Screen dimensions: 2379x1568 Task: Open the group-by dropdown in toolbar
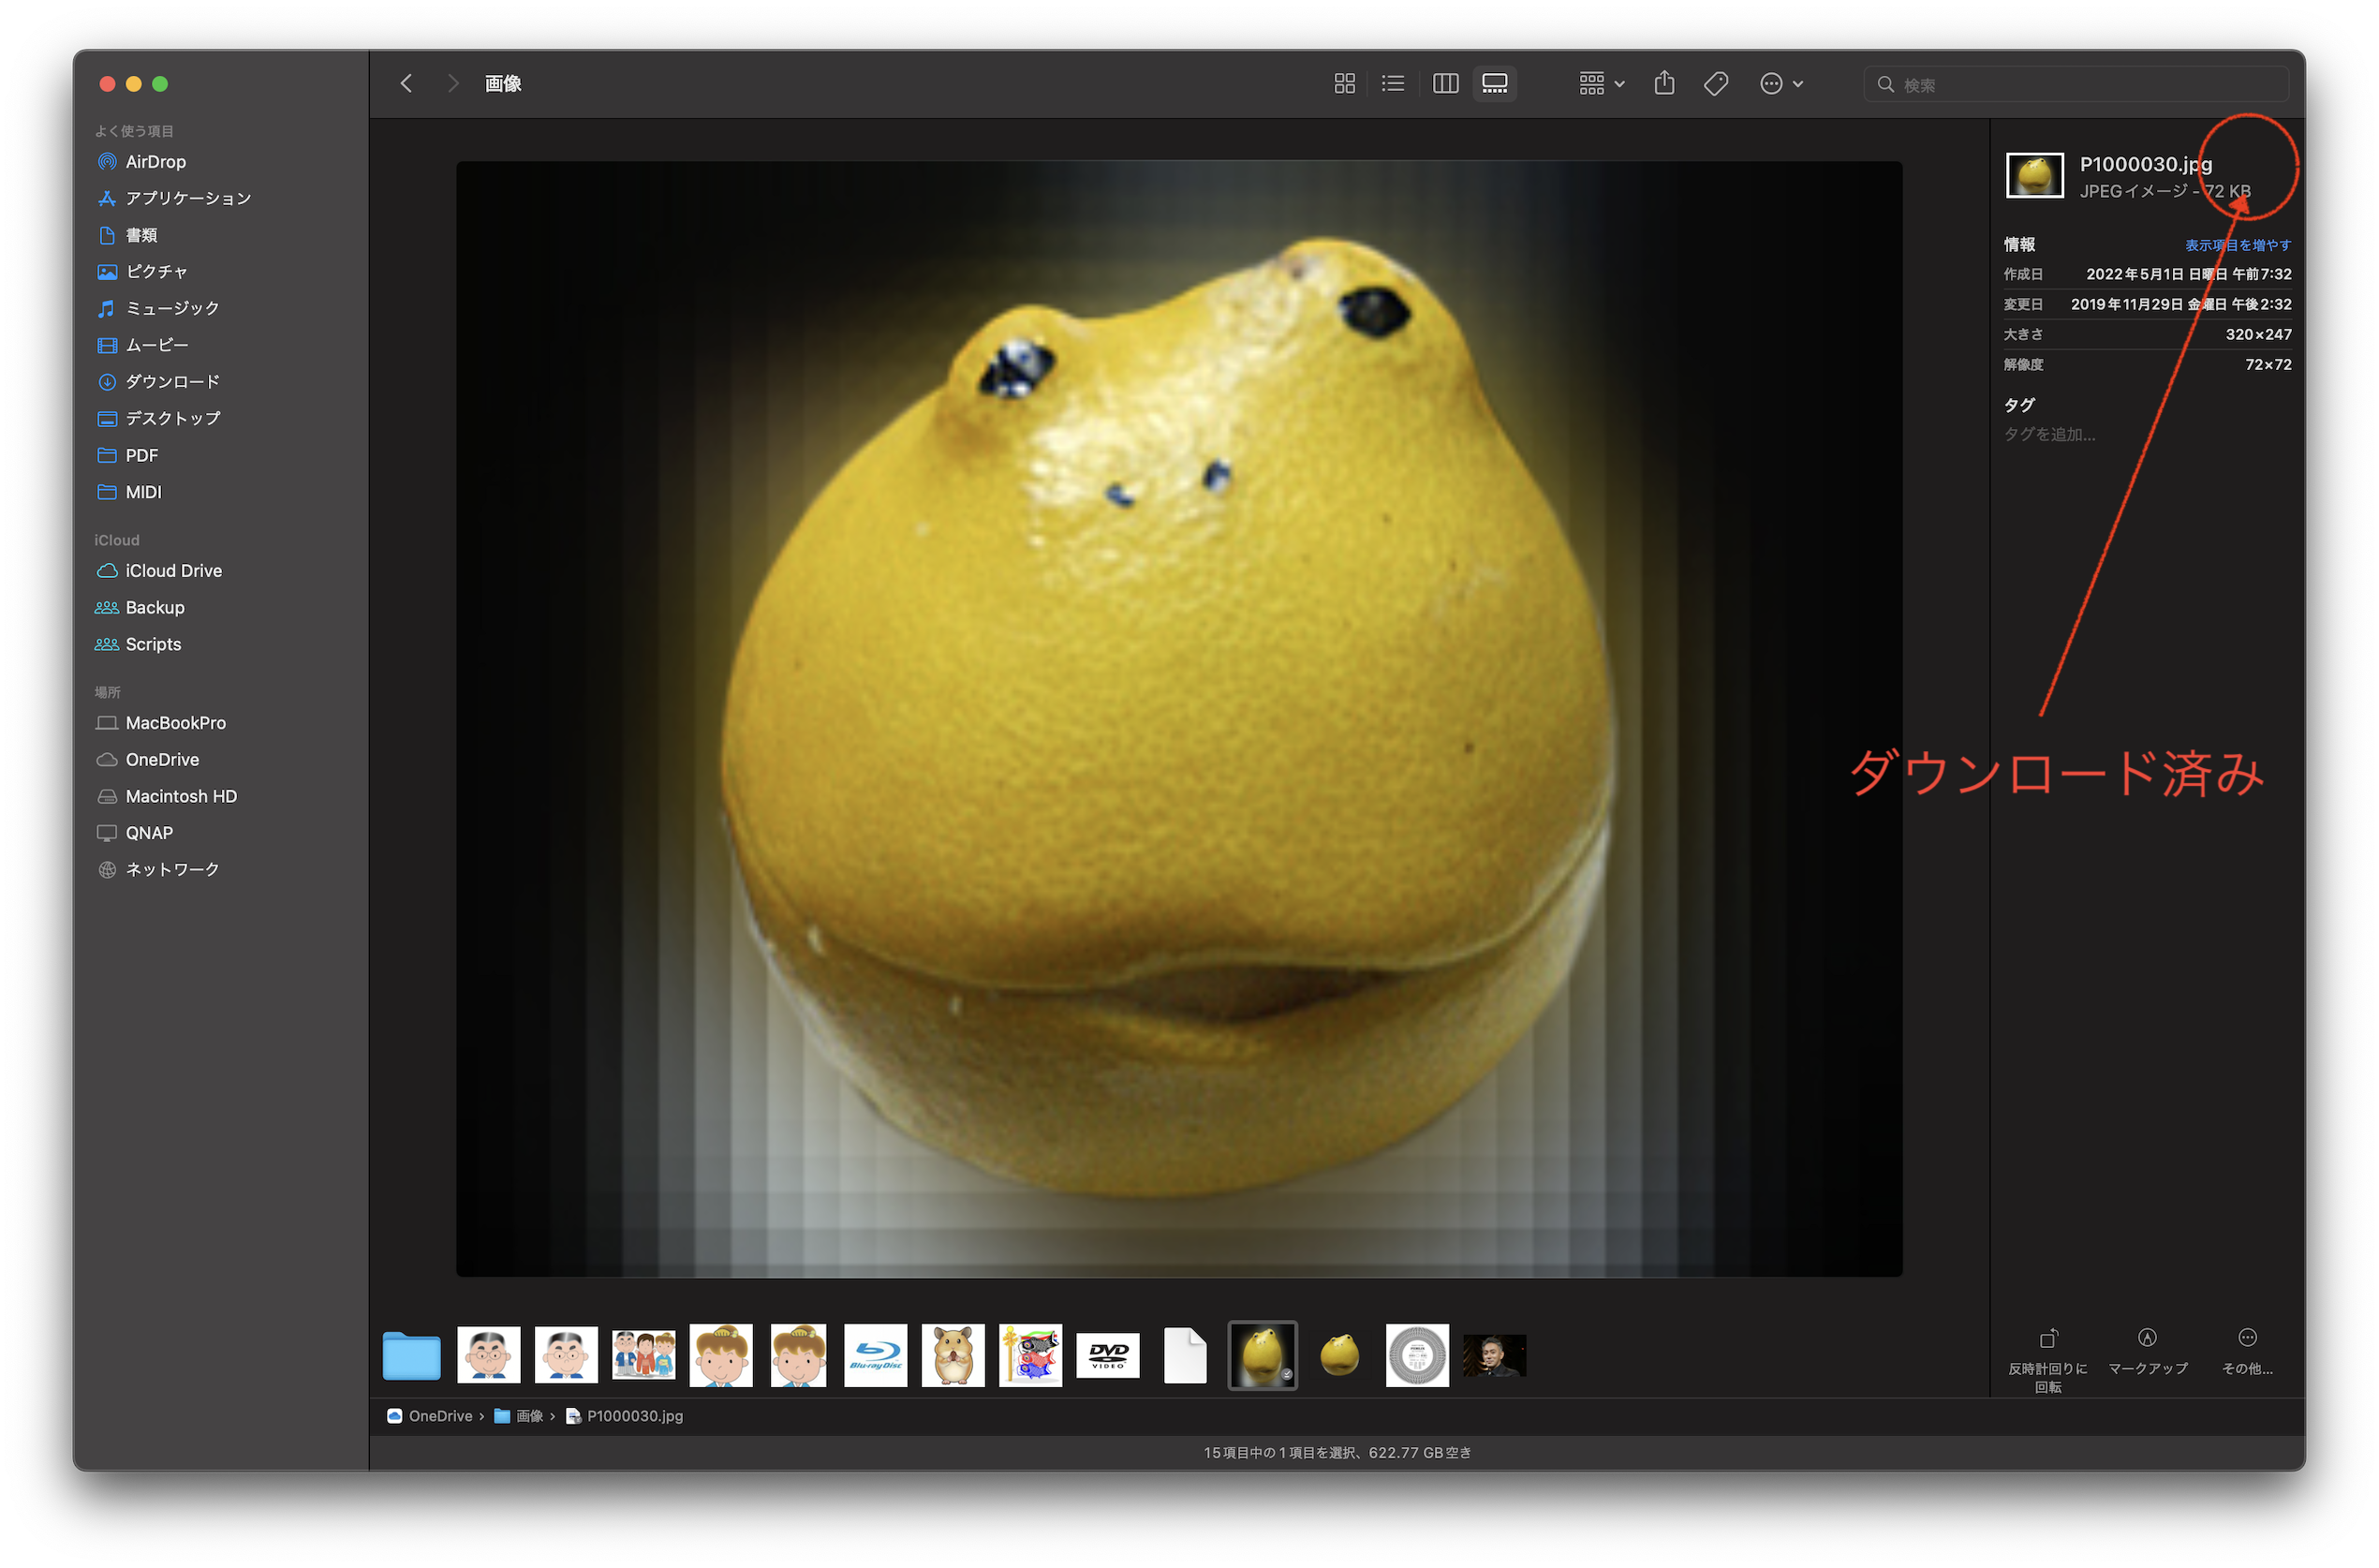[x=1601, y=84]
